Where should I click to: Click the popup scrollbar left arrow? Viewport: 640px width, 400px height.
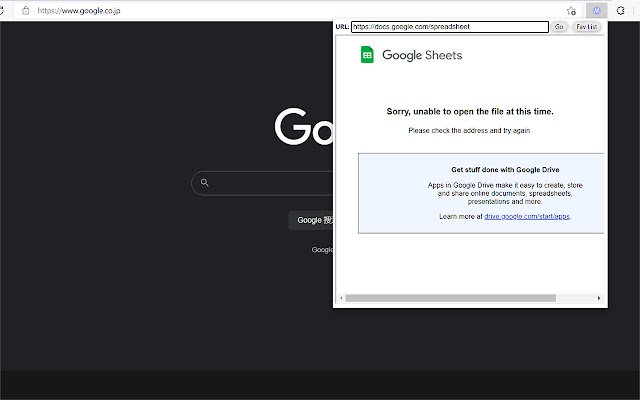341,298
